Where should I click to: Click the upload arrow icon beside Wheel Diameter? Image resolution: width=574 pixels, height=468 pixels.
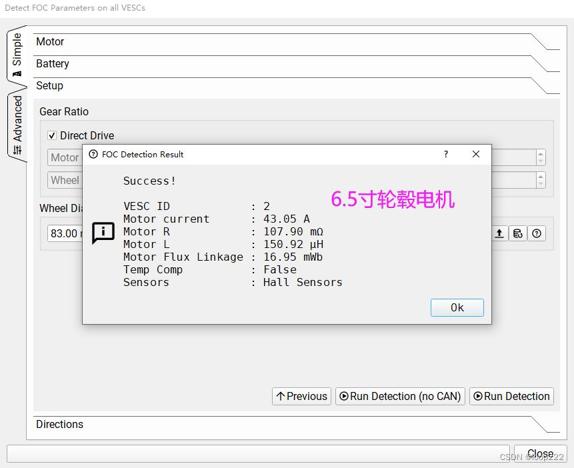click(499, 233)
